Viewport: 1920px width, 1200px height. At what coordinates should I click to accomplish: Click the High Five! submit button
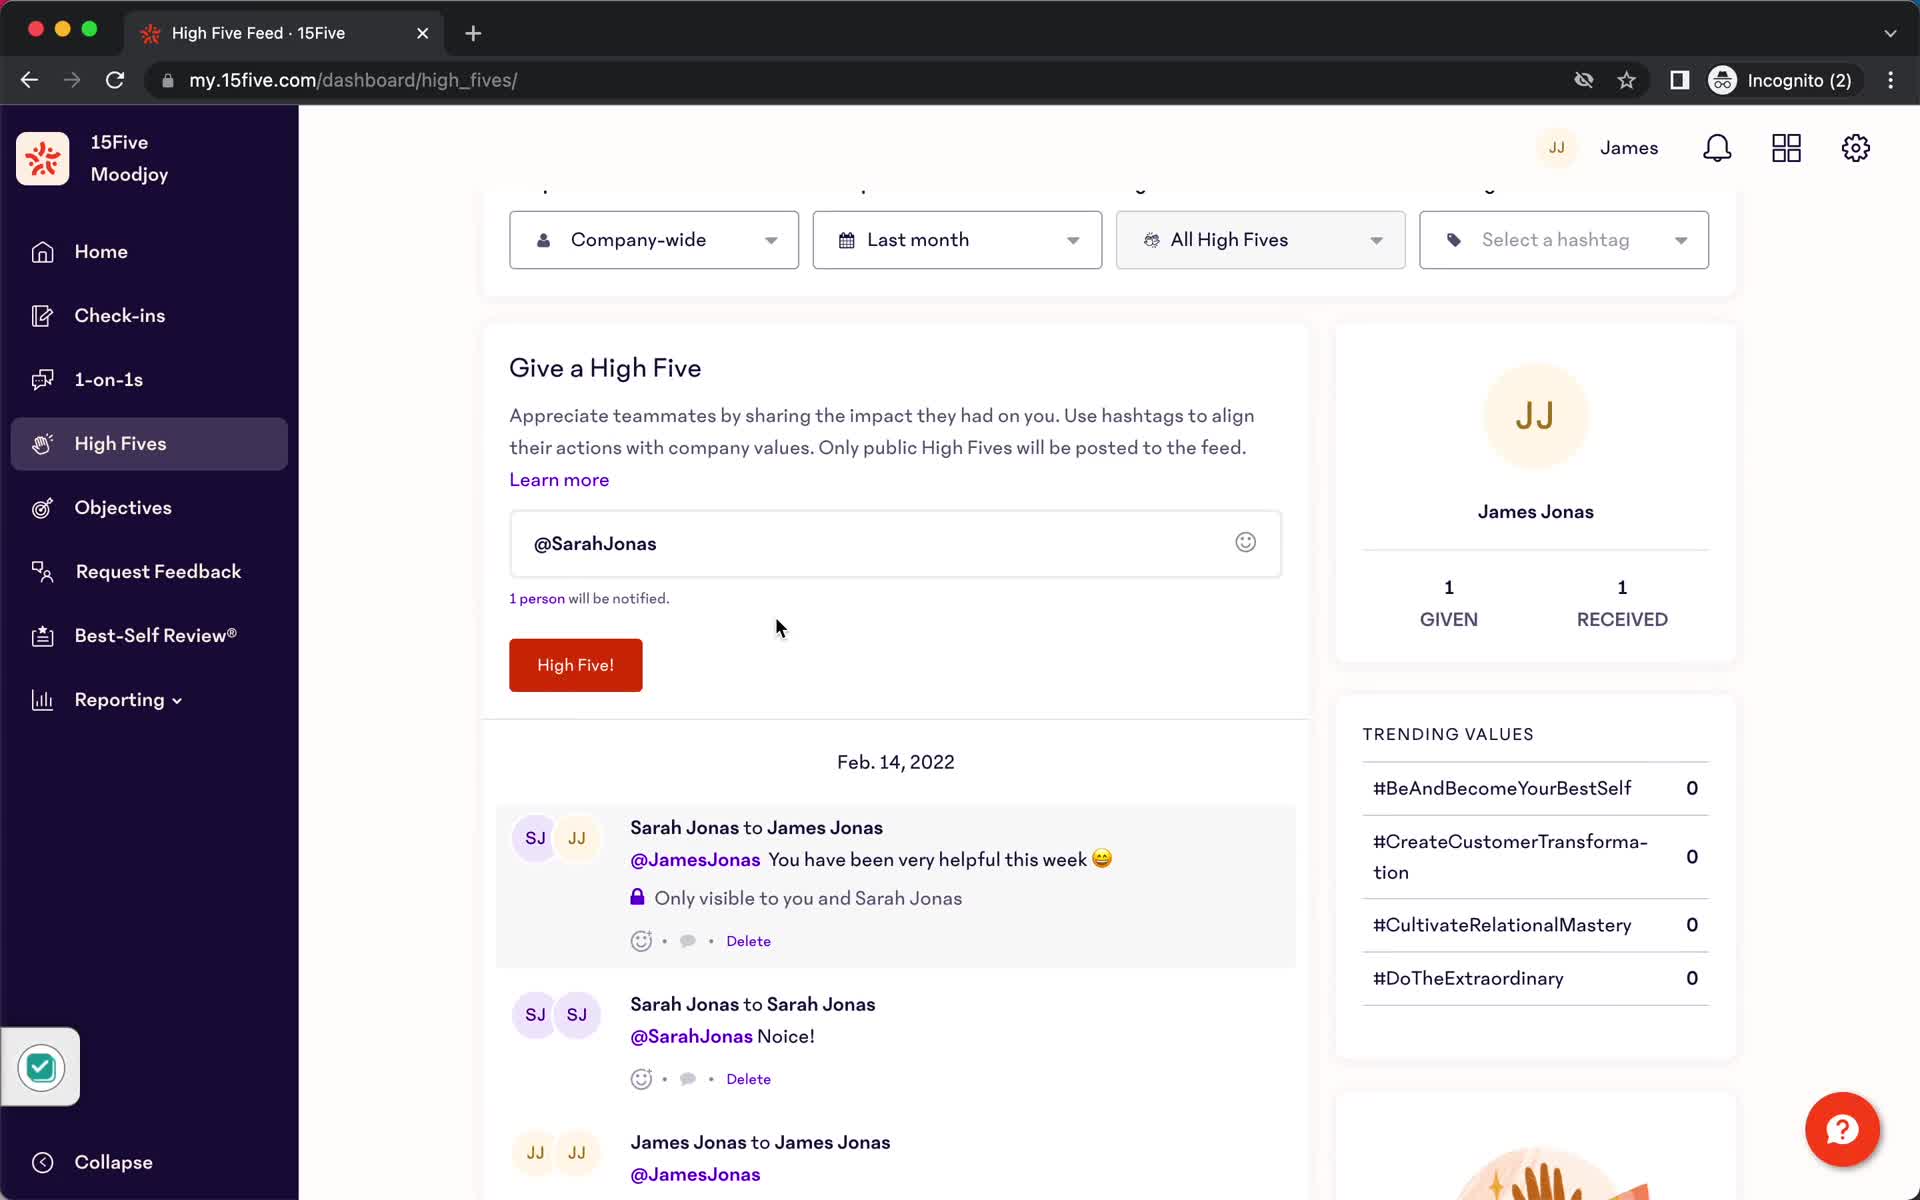(x=575, y=665)
